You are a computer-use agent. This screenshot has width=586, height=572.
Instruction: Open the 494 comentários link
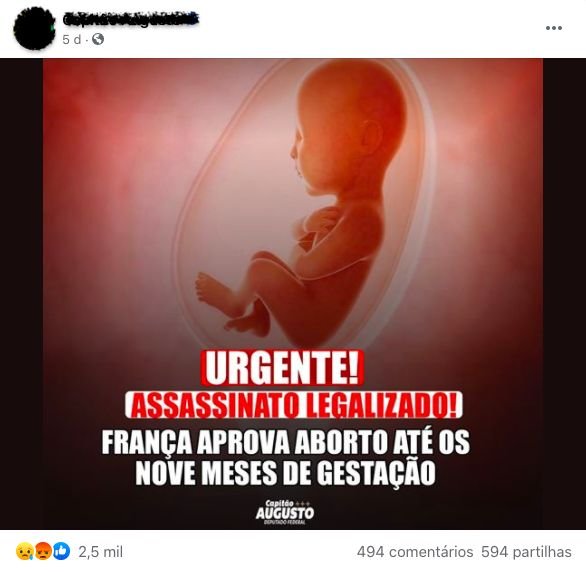(x=415, y=552)
